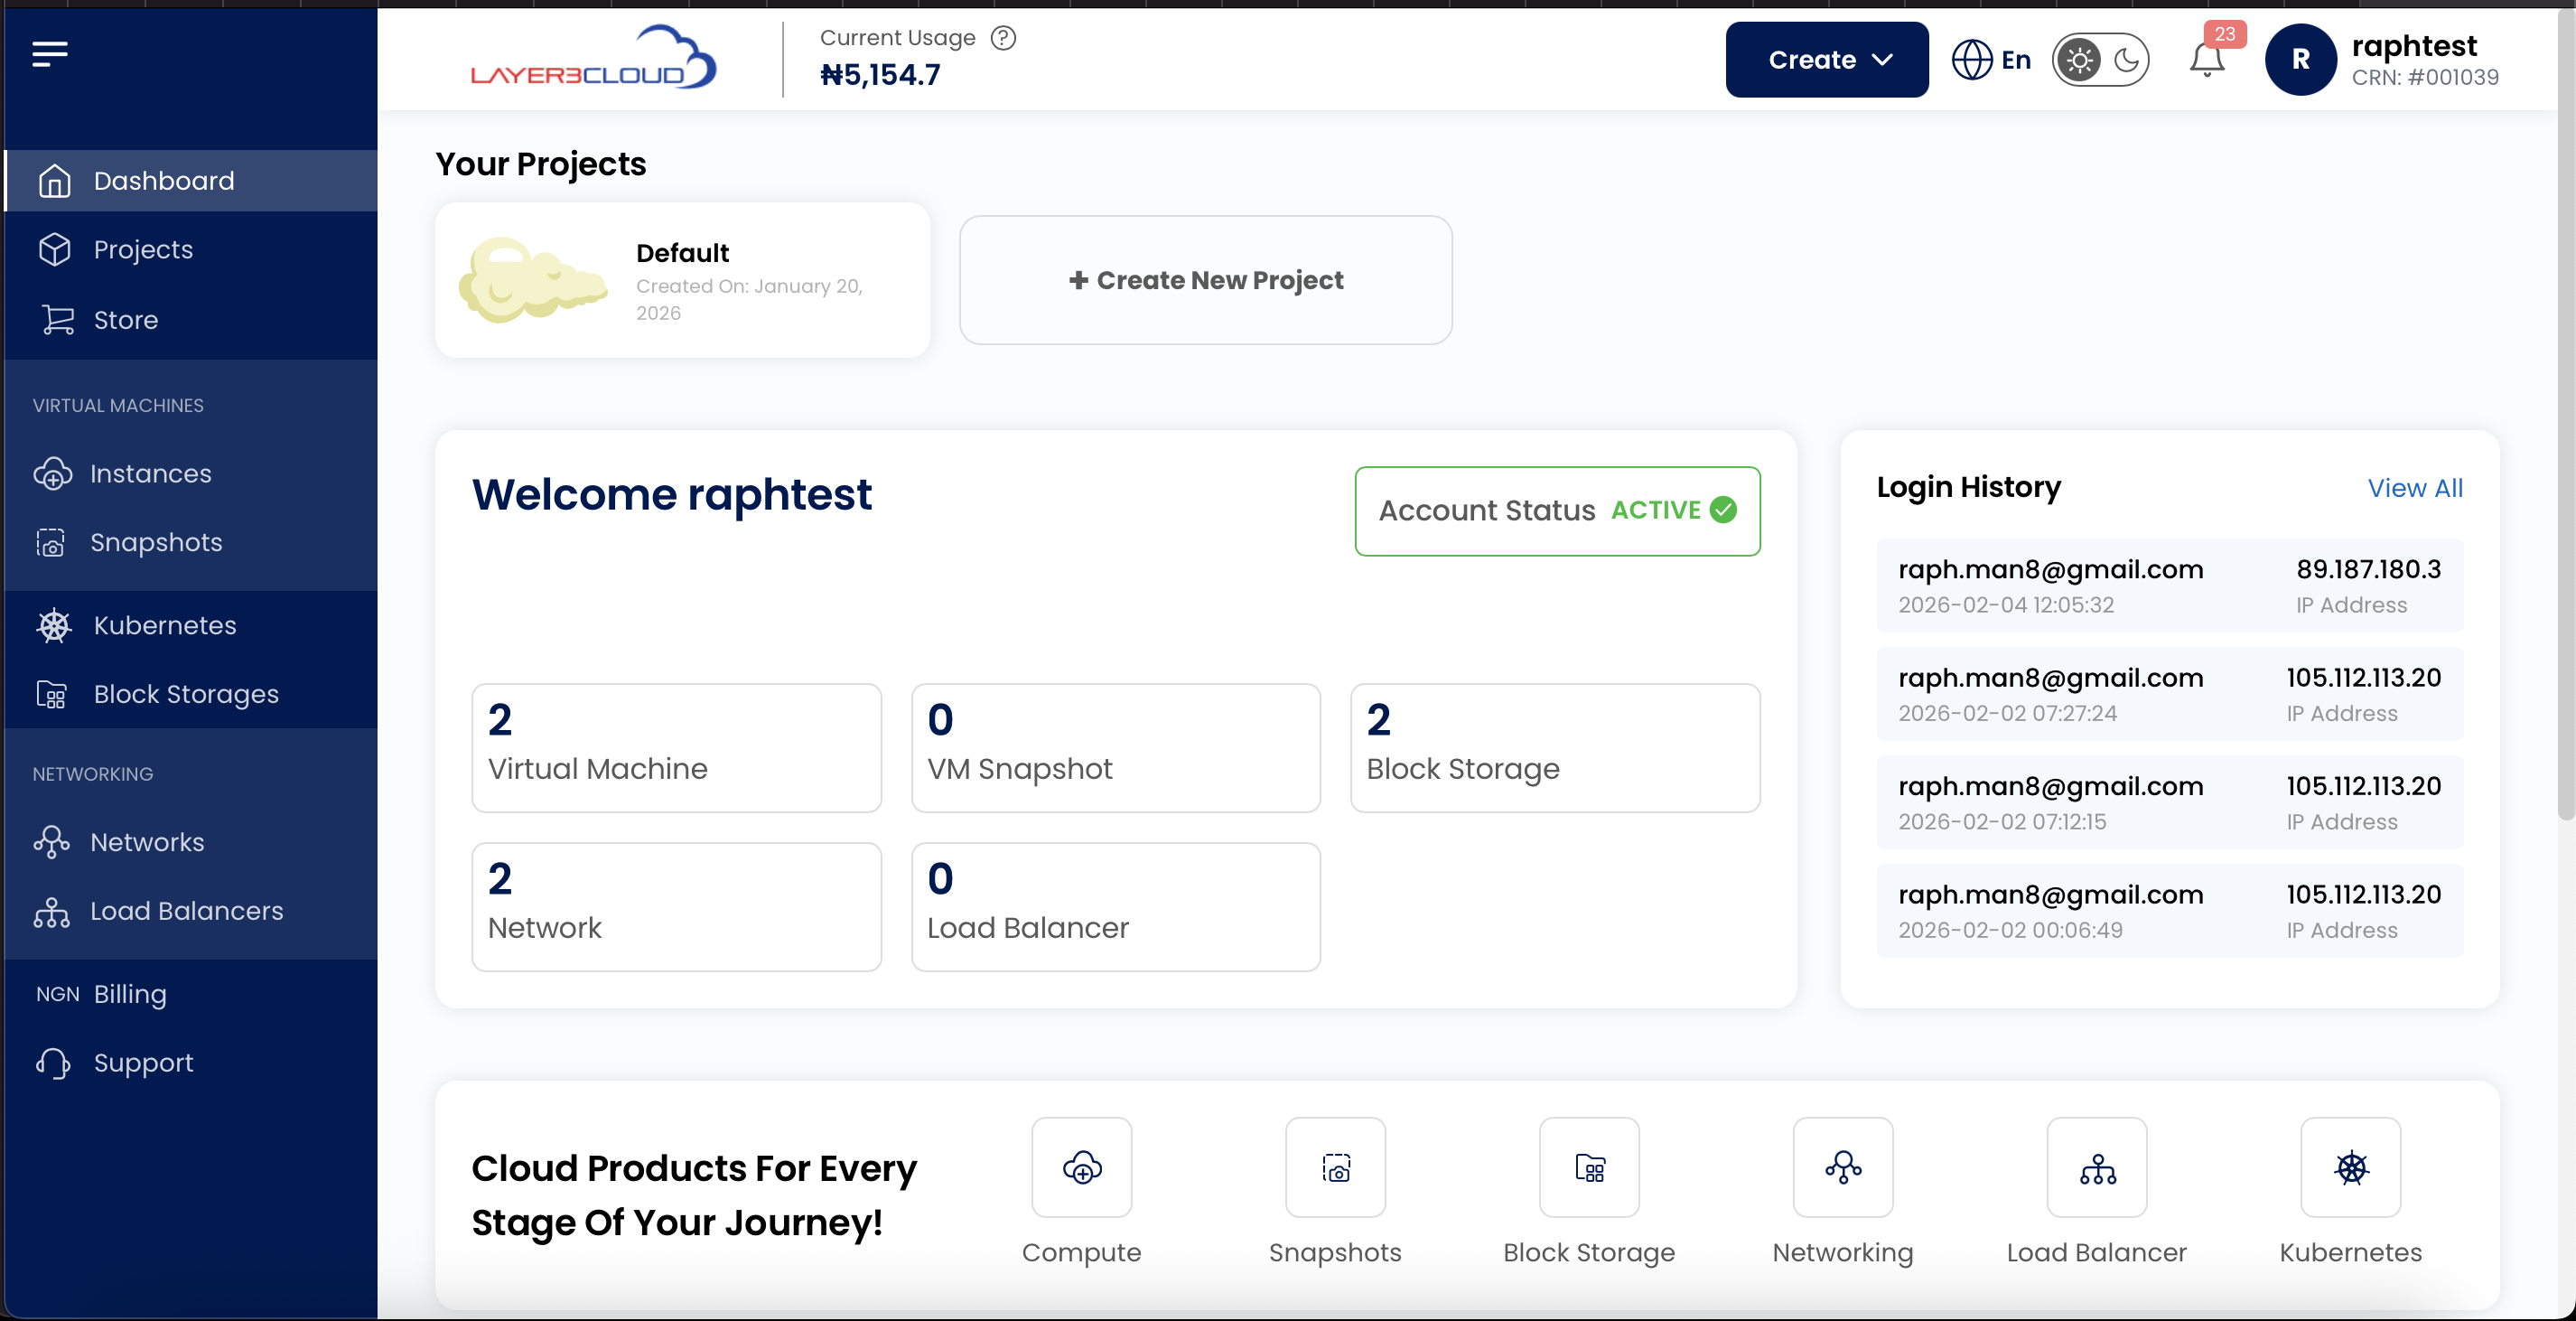Click the Default project cloud thumbnail

(x=533, y=280)
